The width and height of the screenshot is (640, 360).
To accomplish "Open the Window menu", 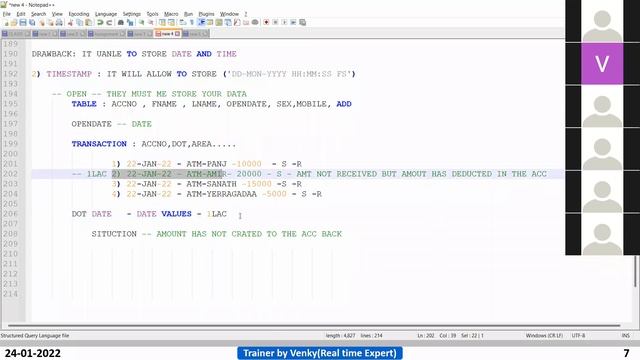I will [229, 14].
